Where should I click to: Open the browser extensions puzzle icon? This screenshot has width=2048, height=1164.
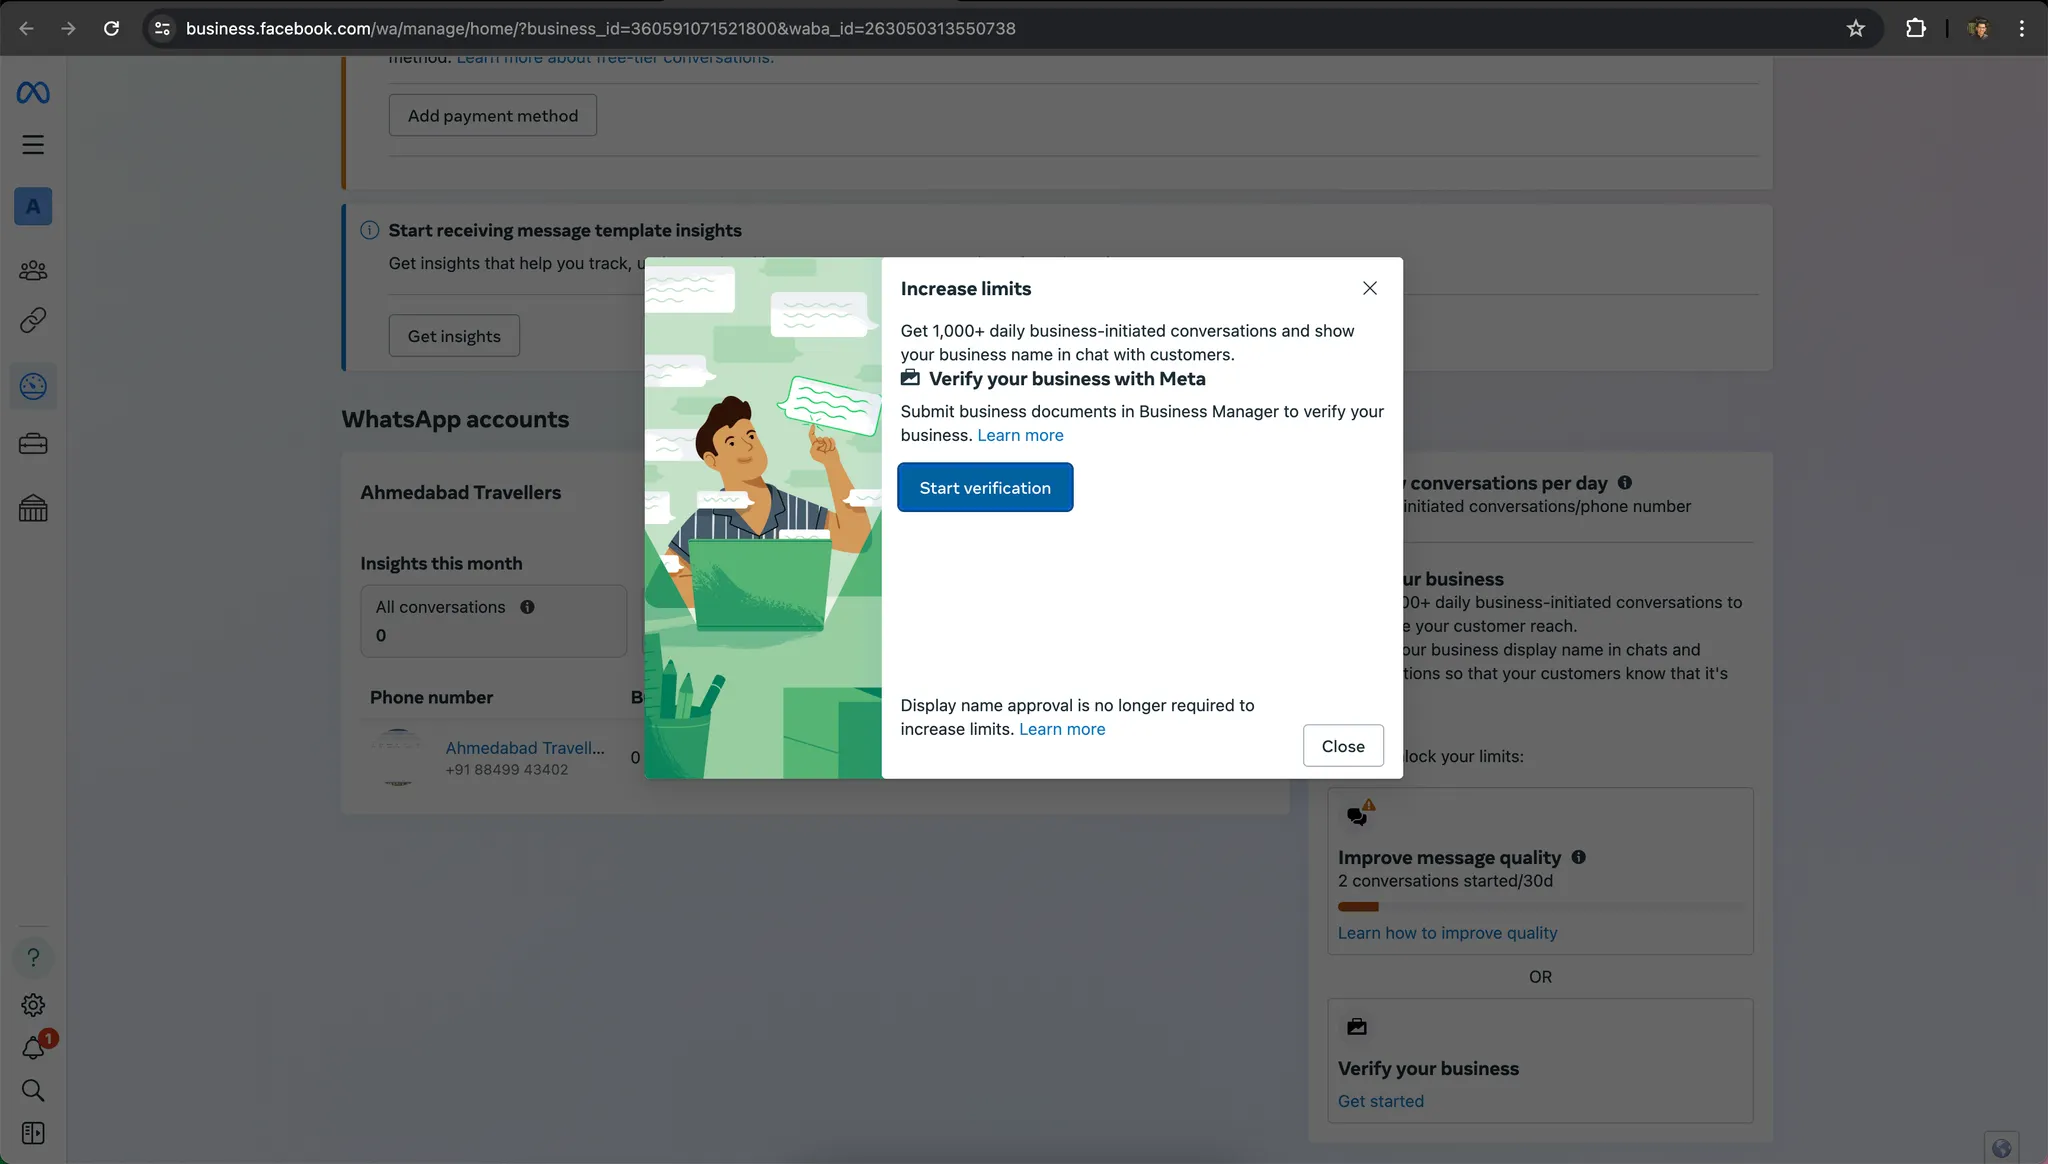coord(1915,28)
